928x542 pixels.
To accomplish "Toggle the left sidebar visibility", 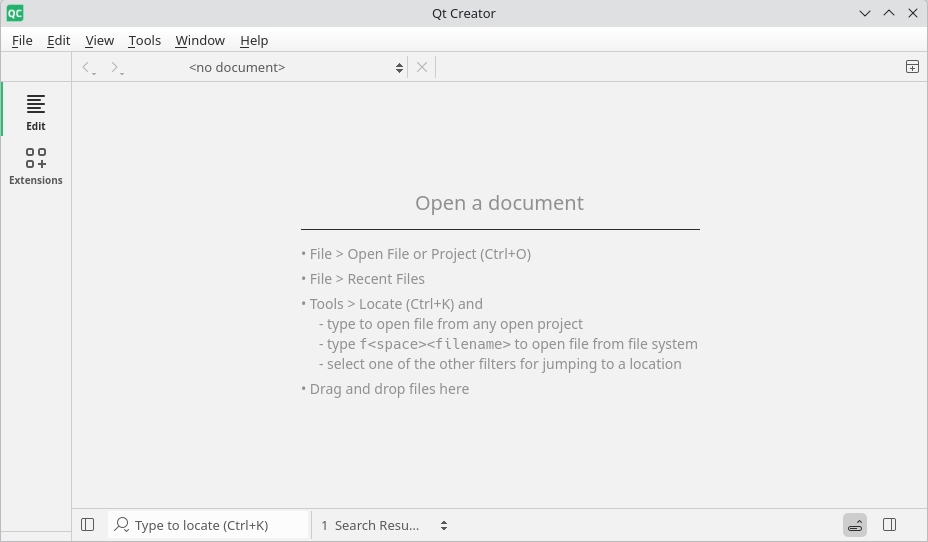I will click(88, 525).
